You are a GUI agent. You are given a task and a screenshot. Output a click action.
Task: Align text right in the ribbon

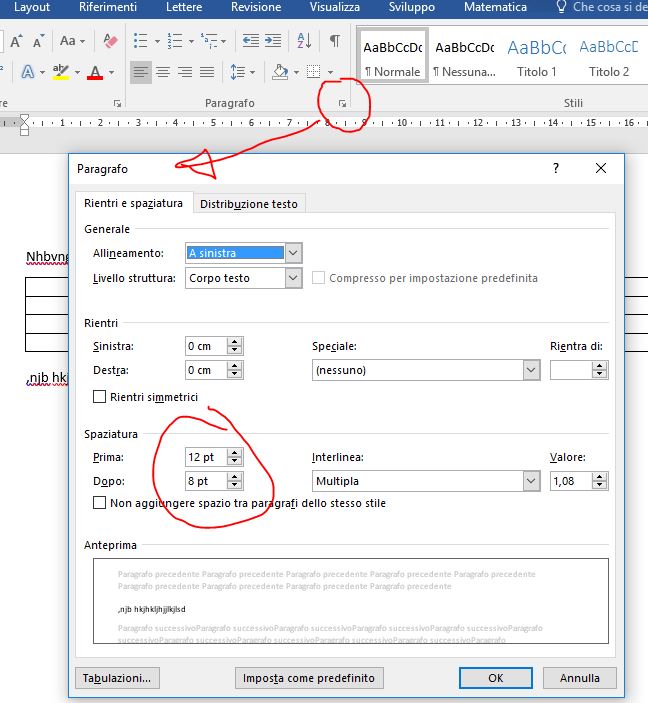pyautogui.click(x=185, y=72)
